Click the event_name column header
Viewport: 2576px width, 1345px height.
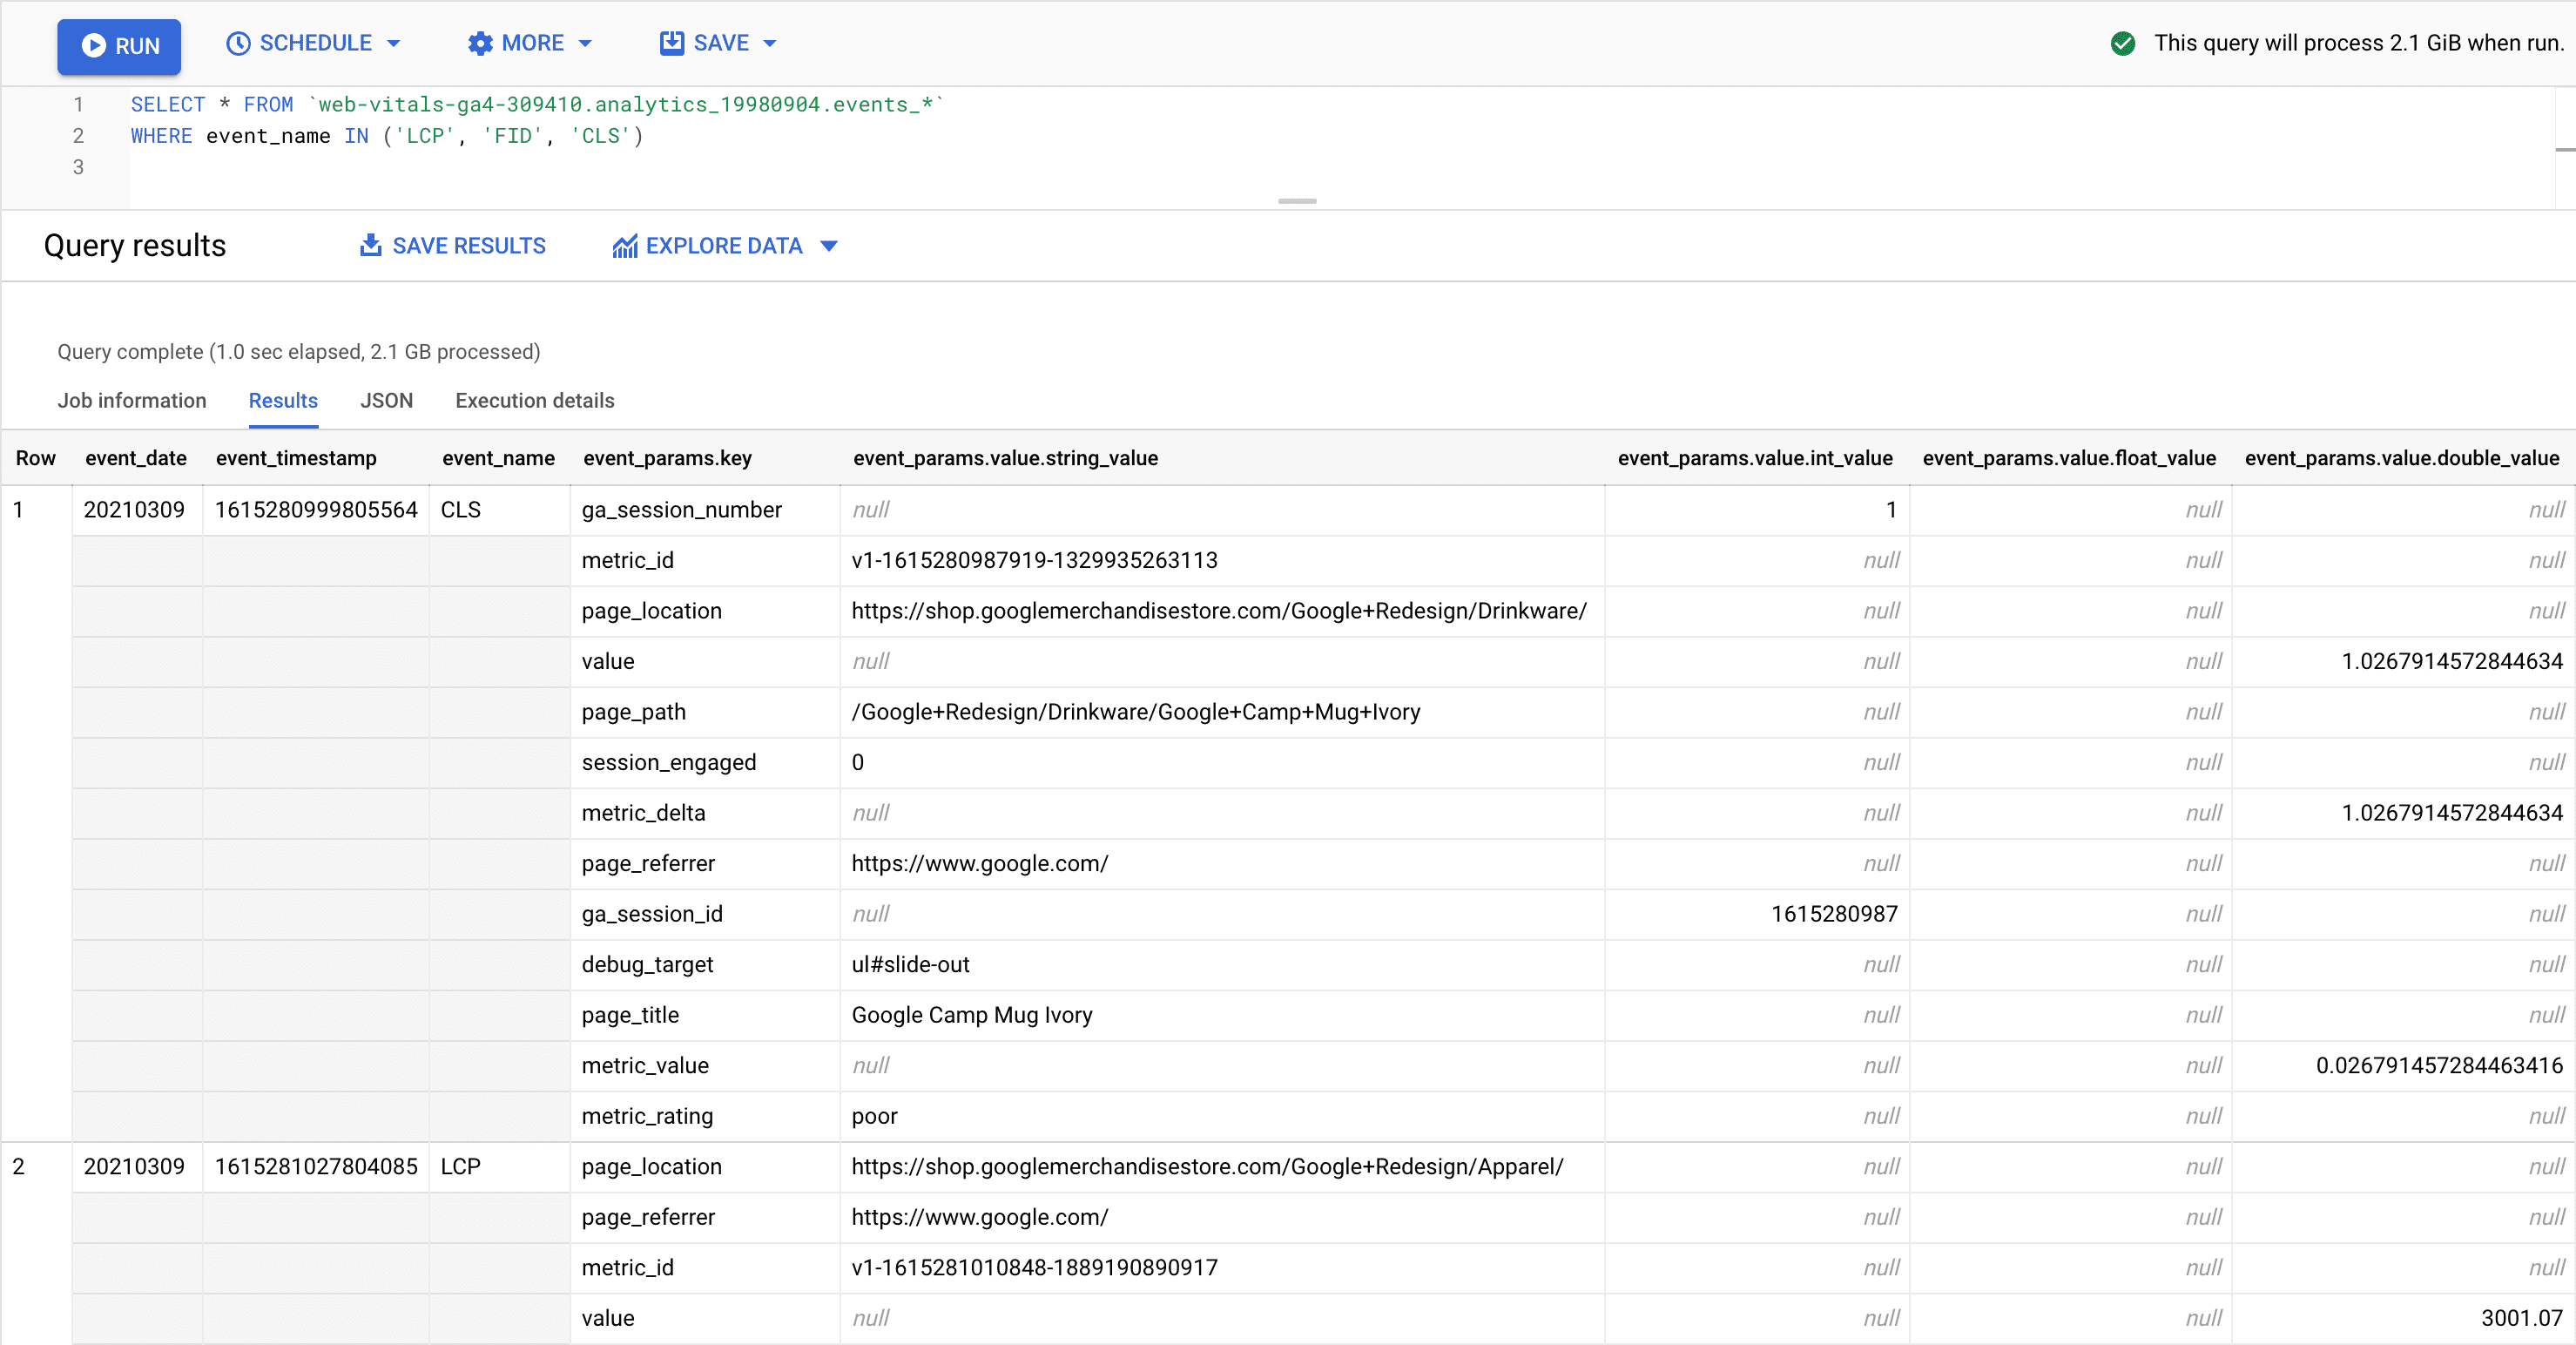(x=497, y=458)
